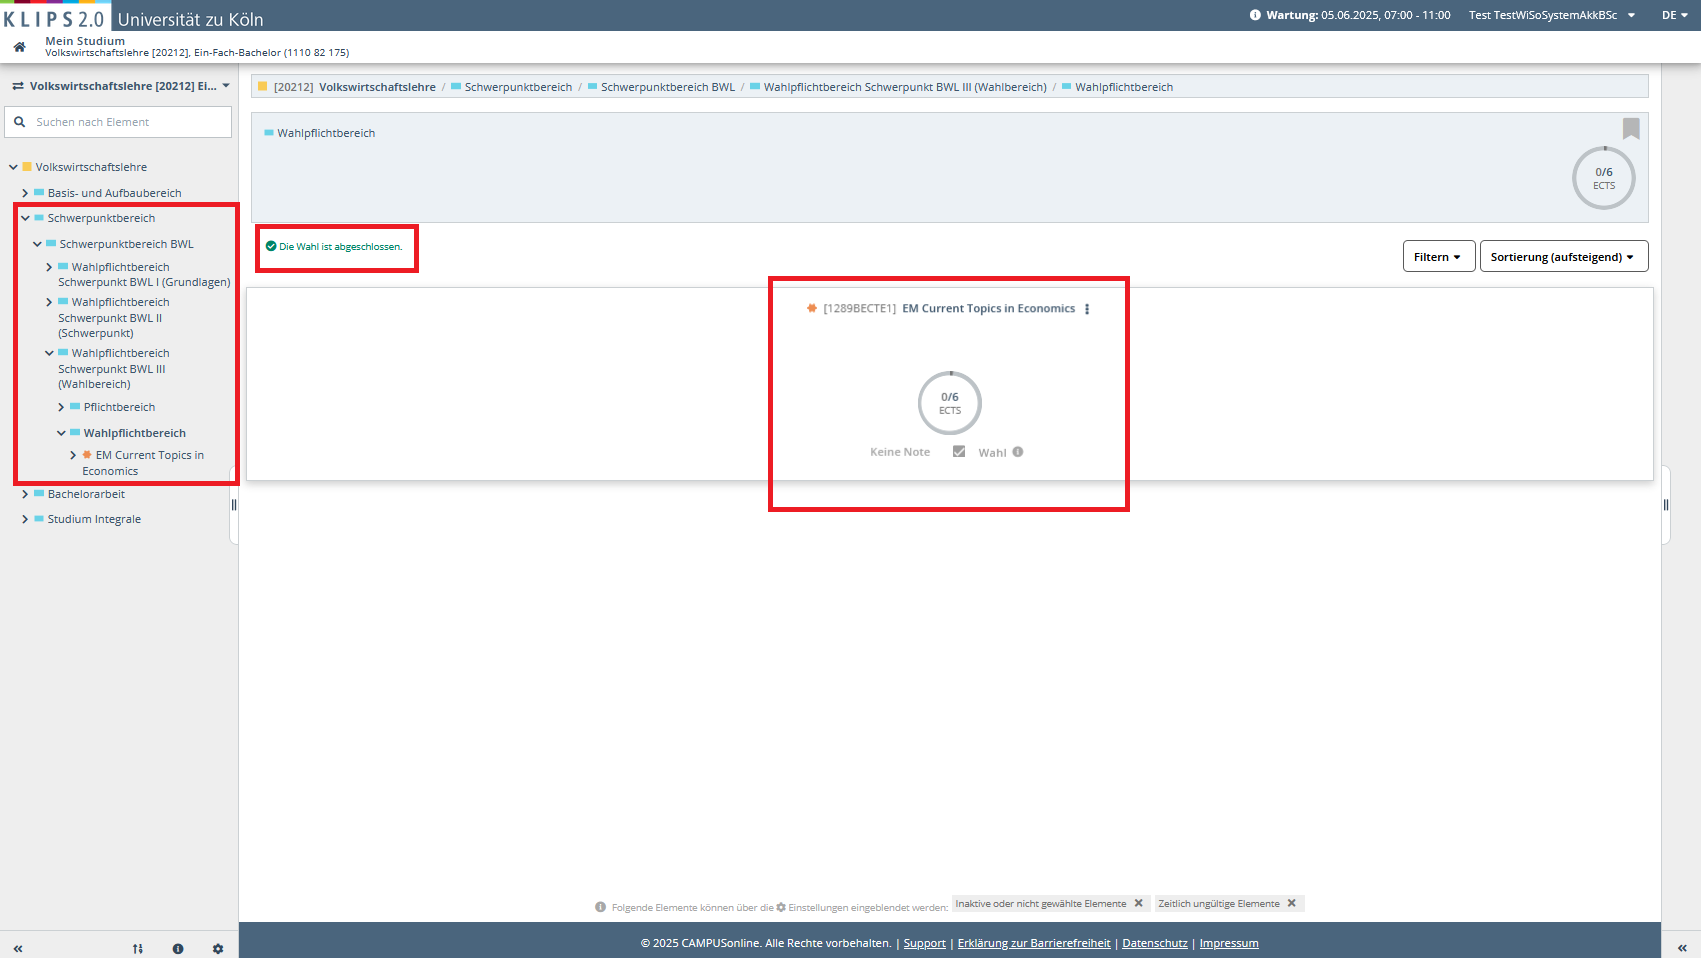The image size is (1701, 958).
Task: Collapse the Schwerpunktbereich BWL node arrow
Action: coord(37,244)
